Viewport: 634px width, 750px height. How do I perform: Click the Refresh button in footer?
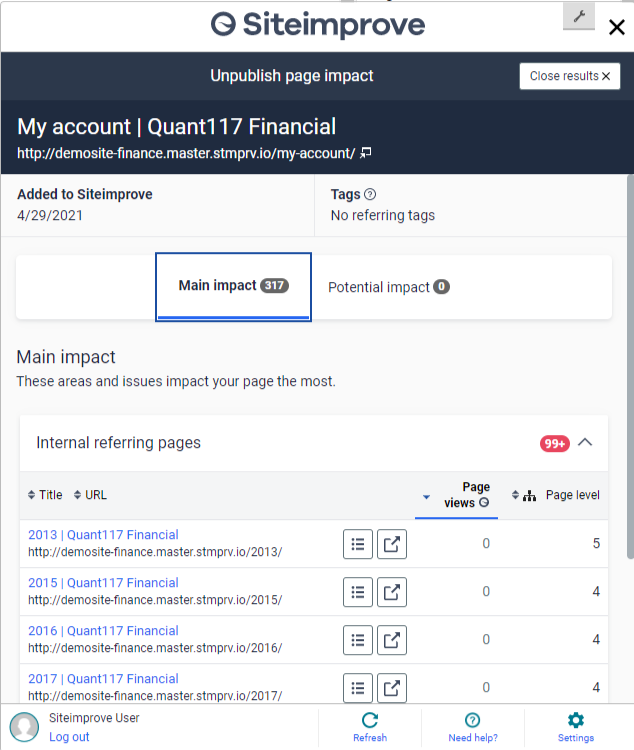click(x=370, y=727)
